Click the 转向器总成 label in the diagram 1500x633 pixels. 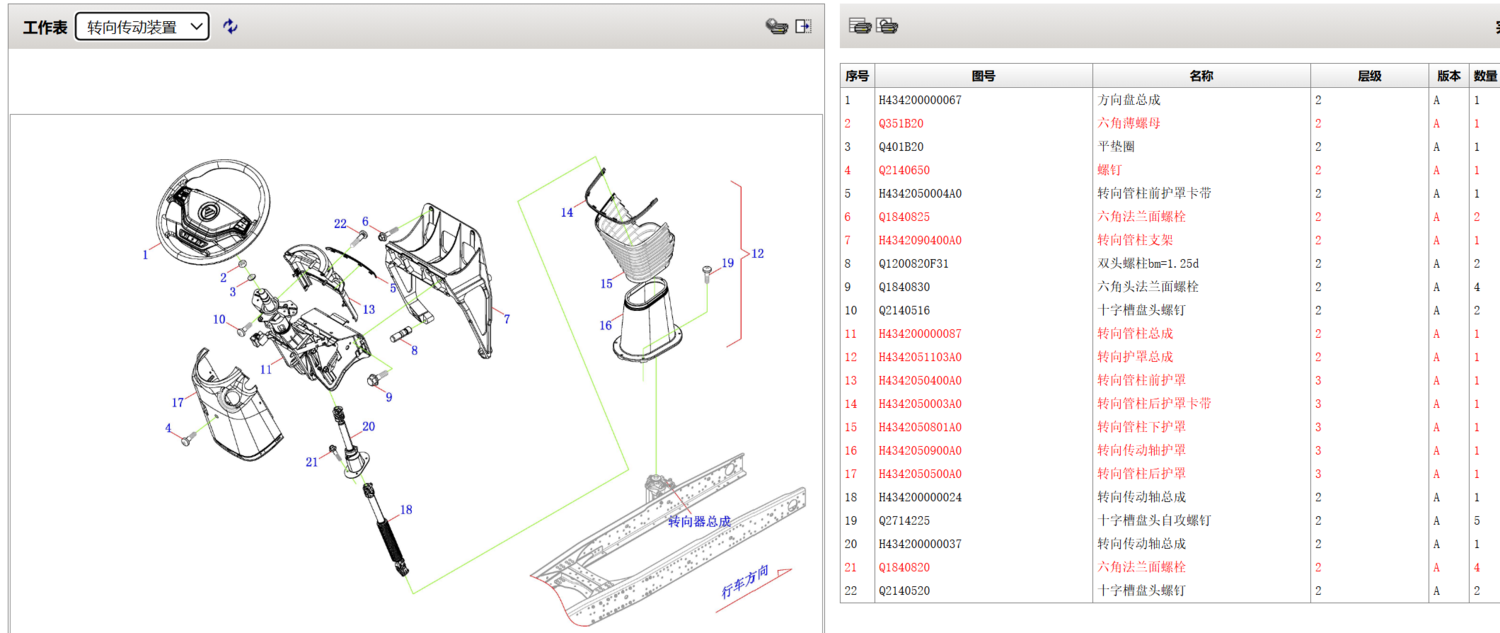699,521
